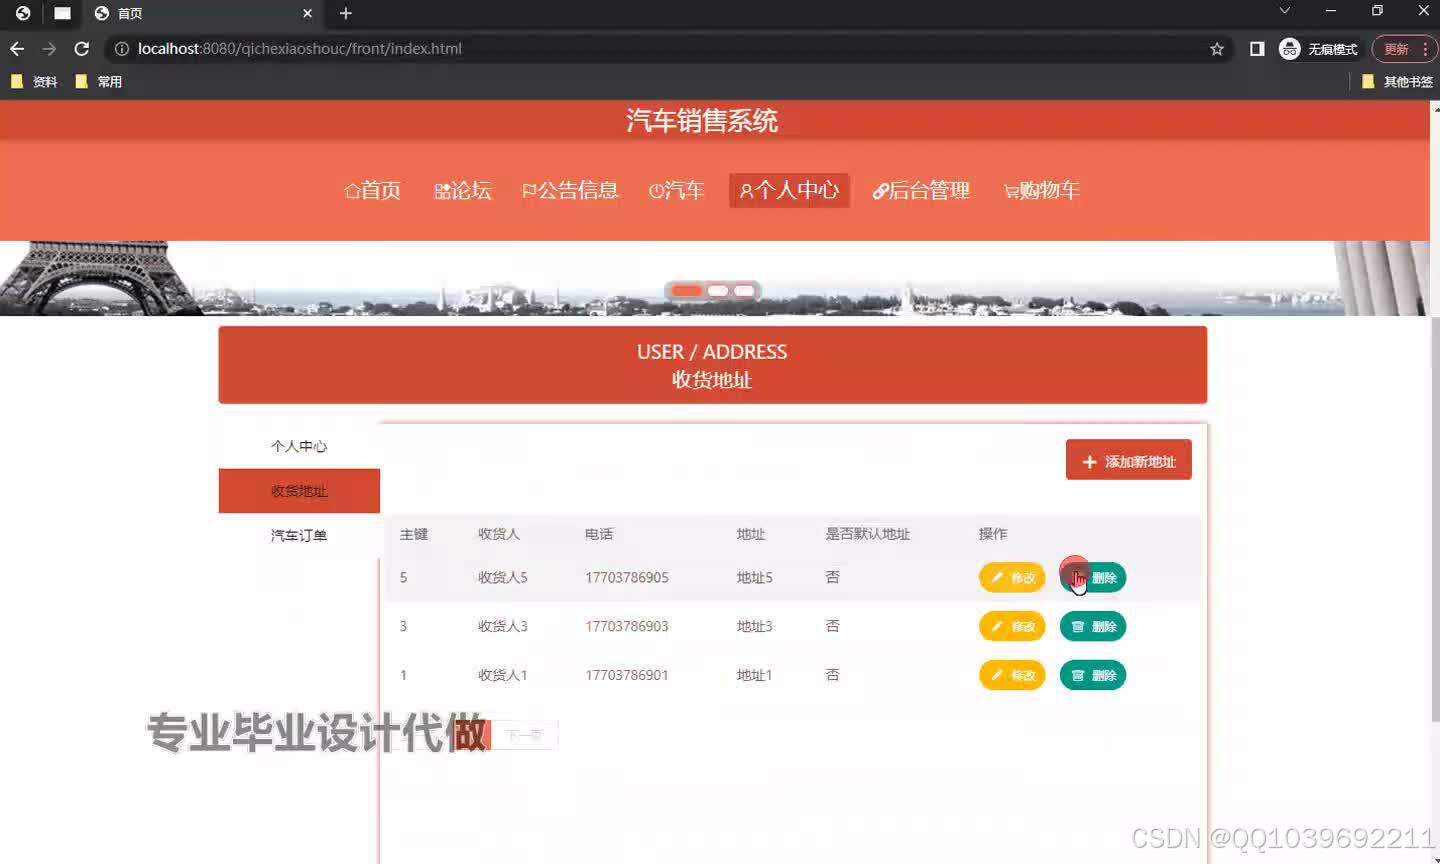
Task: Open 后台管理 in the navigation bar
Action: 921,190
